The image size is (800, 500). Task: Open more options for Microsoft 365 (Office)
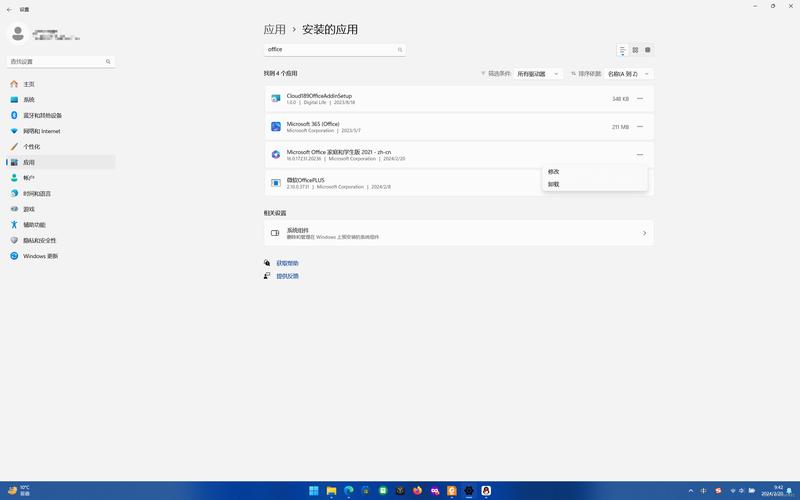[x=640, y=127]
